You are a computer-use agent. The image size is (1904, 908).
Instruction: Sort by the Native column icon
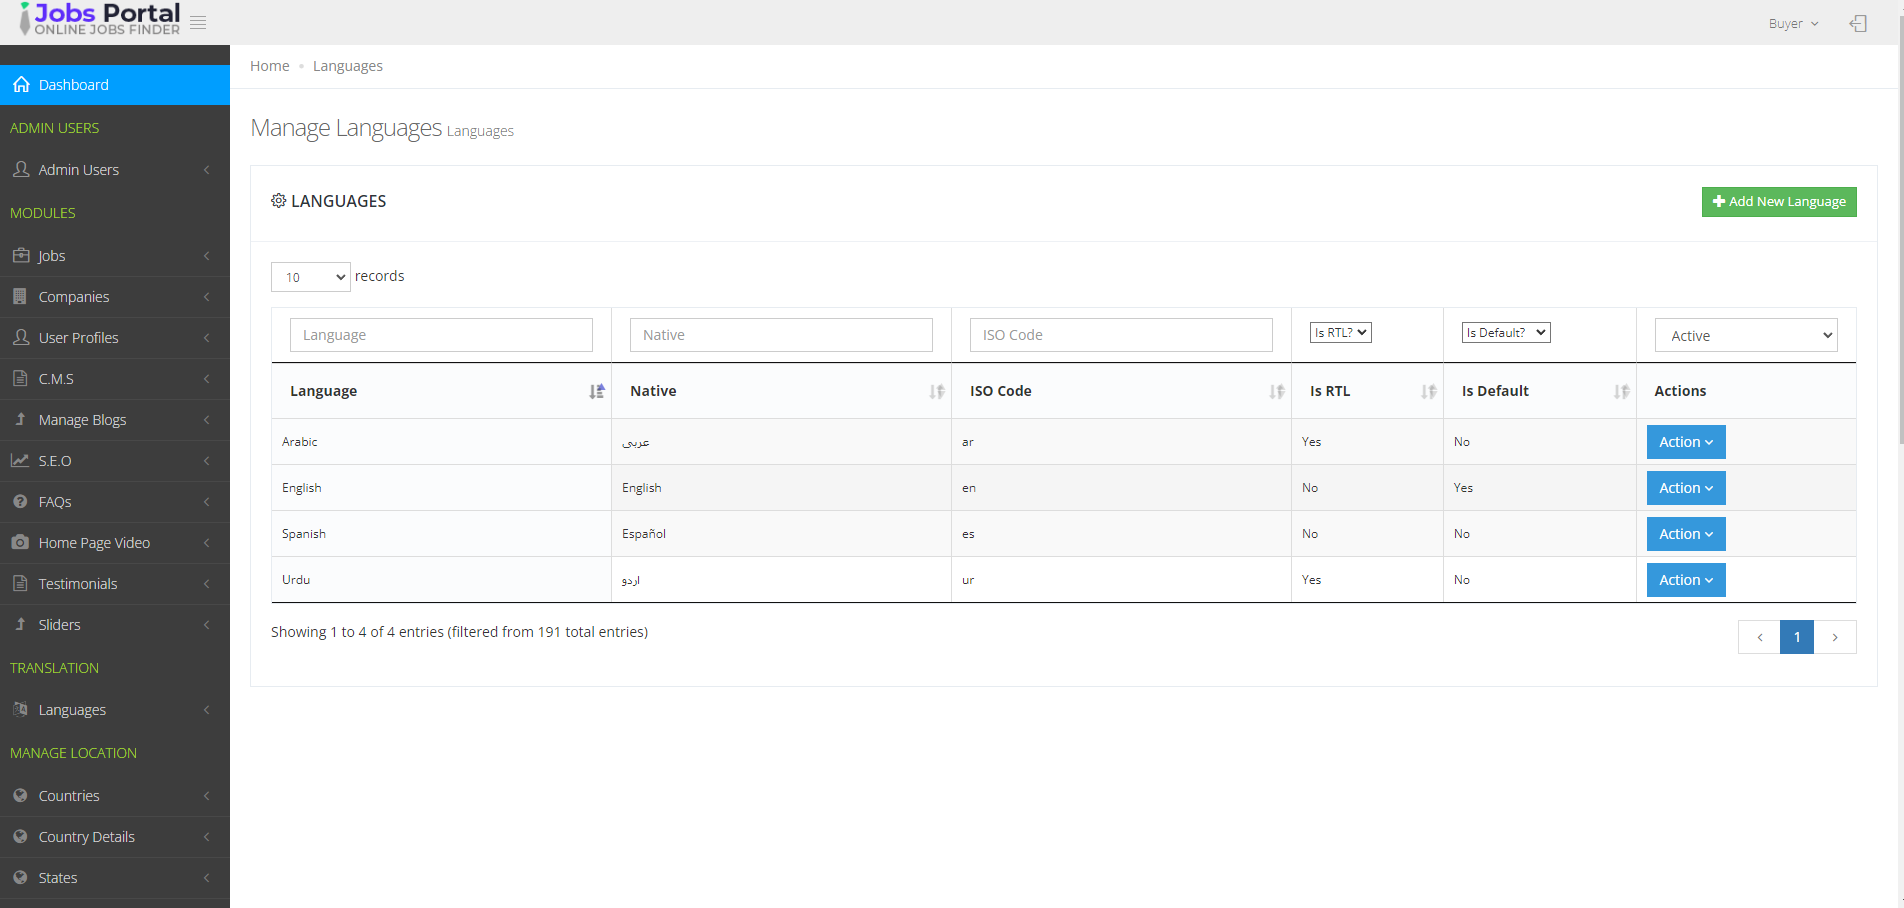point(936,392)
